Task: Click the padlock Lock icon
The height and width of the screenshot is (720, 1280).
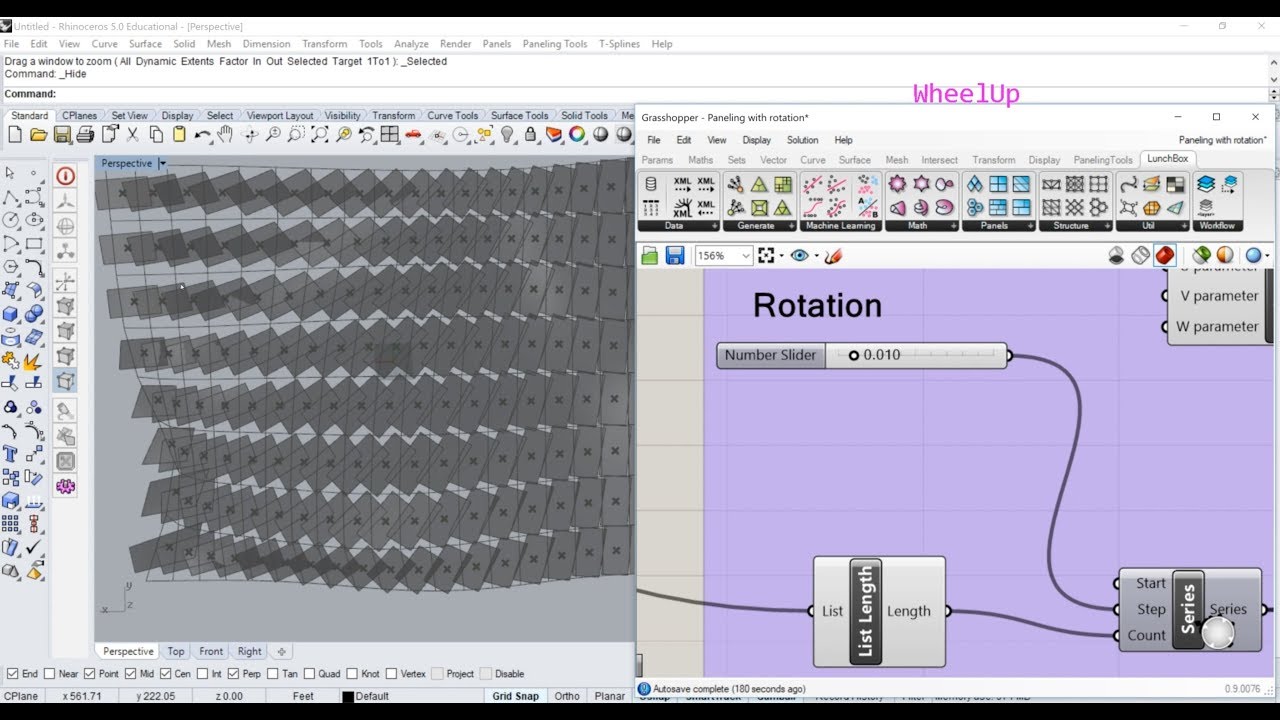Action: [x=531, y=134]
